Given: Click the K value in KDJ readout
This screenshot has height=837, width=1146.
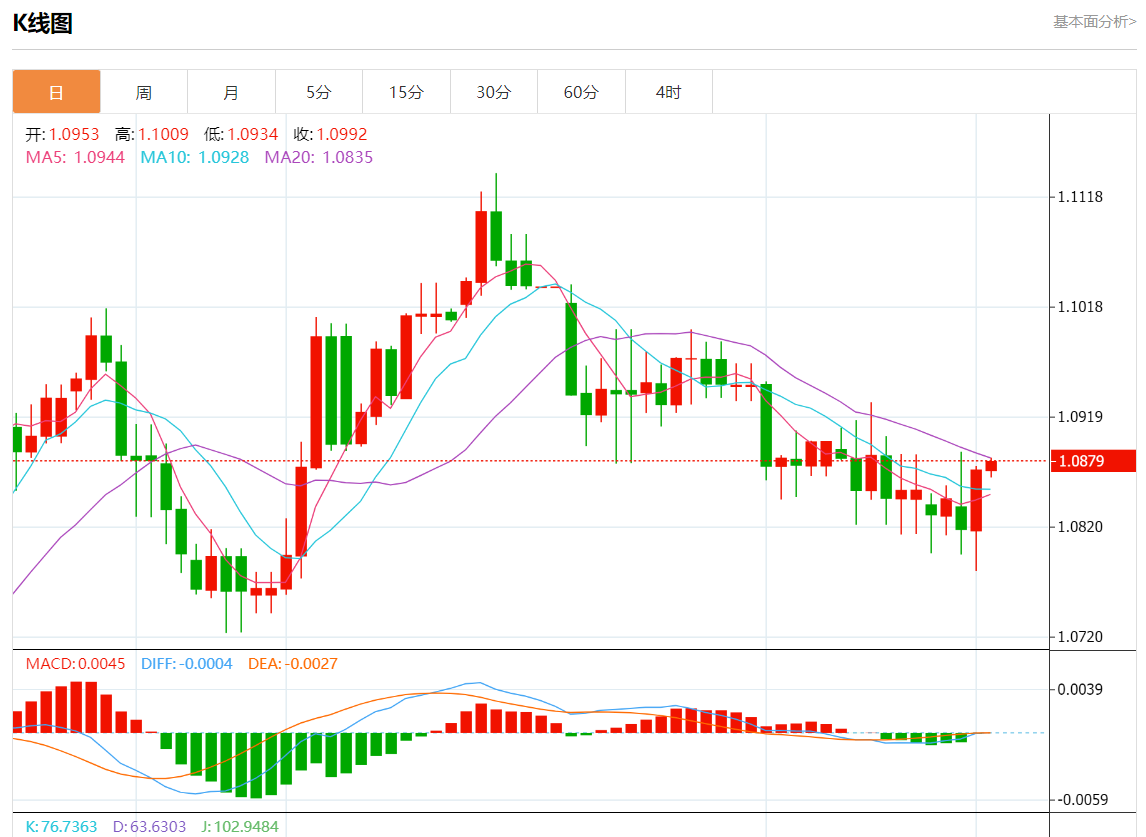Looking at the screenshot, I should point(61,827).
